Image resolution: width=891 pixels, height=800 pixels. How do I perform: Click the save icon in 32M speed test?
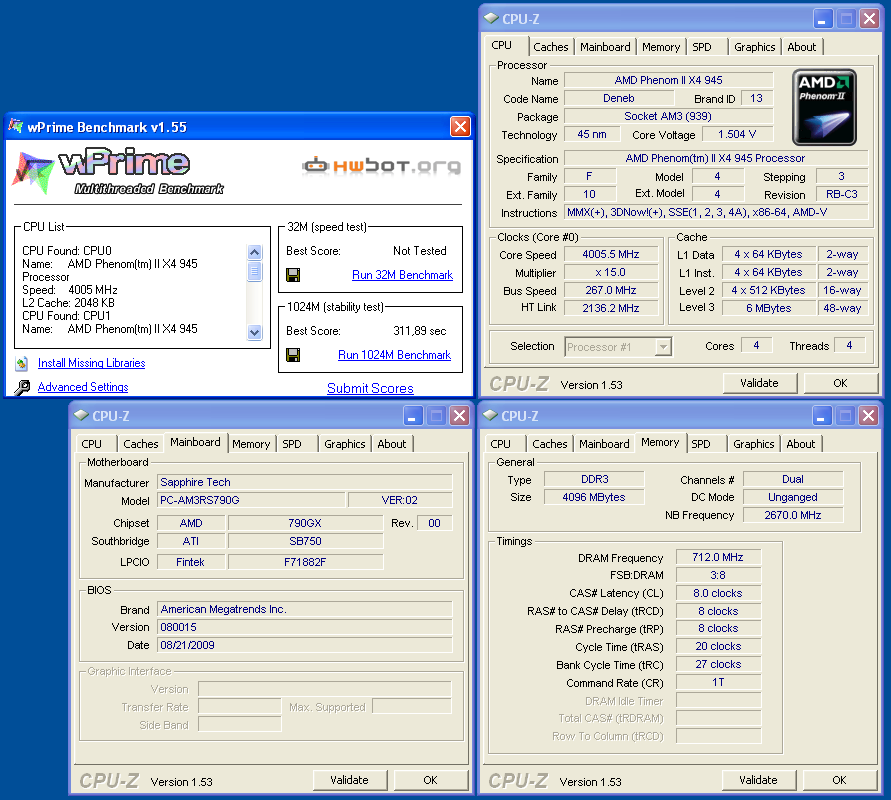pyautogui.click(x=293, y=276)
